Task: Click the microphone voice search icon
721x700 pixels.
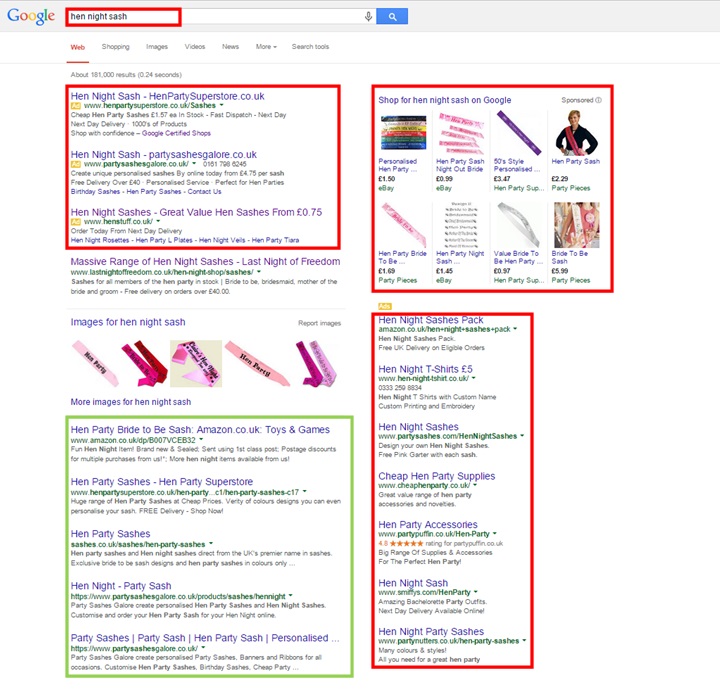Action: tap(368, 17)
